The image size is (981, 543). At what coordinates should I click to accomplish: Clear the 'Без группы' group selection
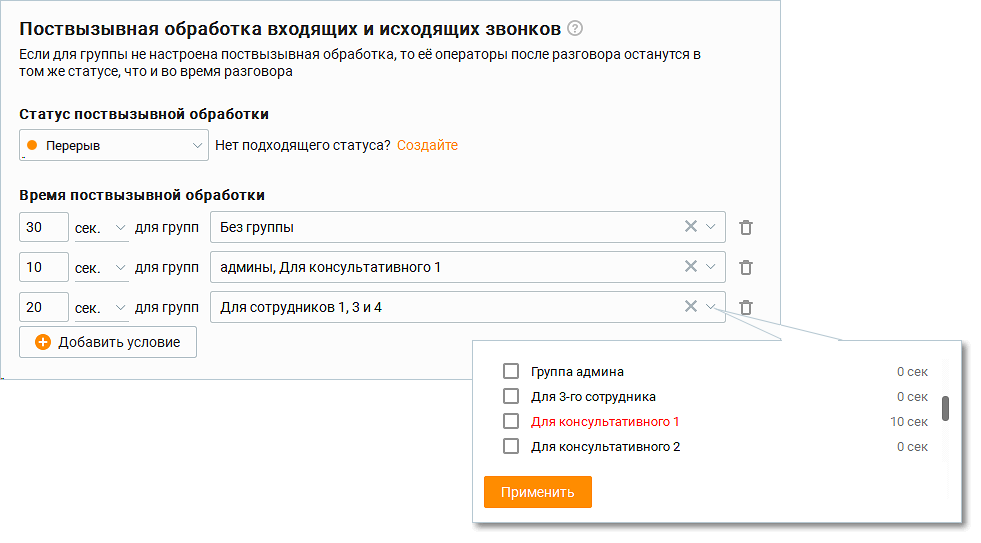[691, 226]
